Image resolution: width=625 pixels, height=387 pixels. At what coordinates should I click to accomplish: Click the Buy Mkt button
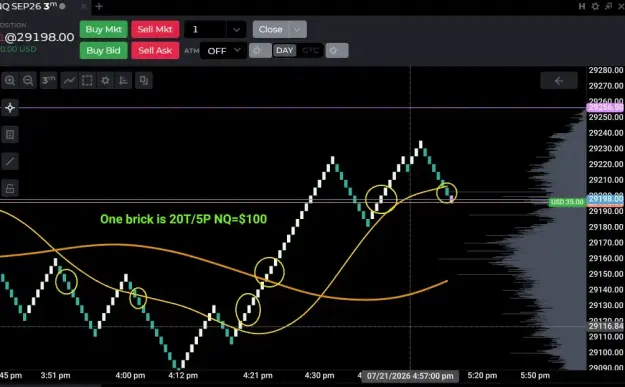104,29
